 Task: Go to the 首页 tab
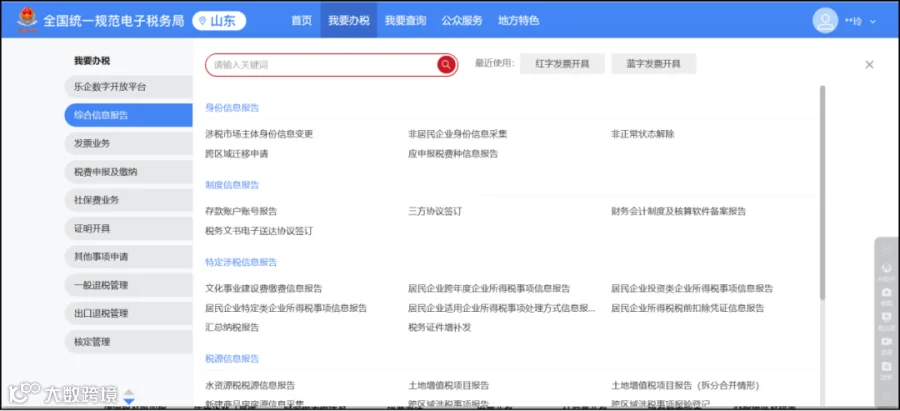coord(301,21)
